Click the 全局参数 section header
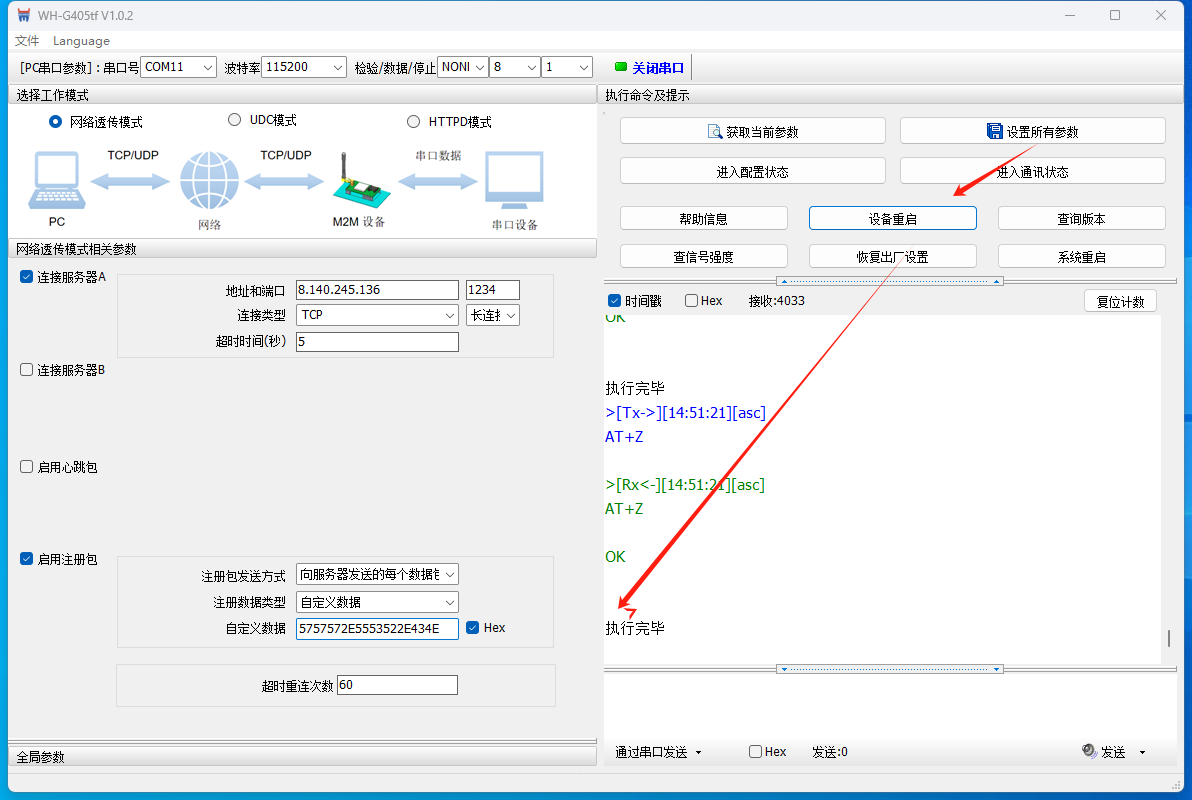 coord(302,757)
